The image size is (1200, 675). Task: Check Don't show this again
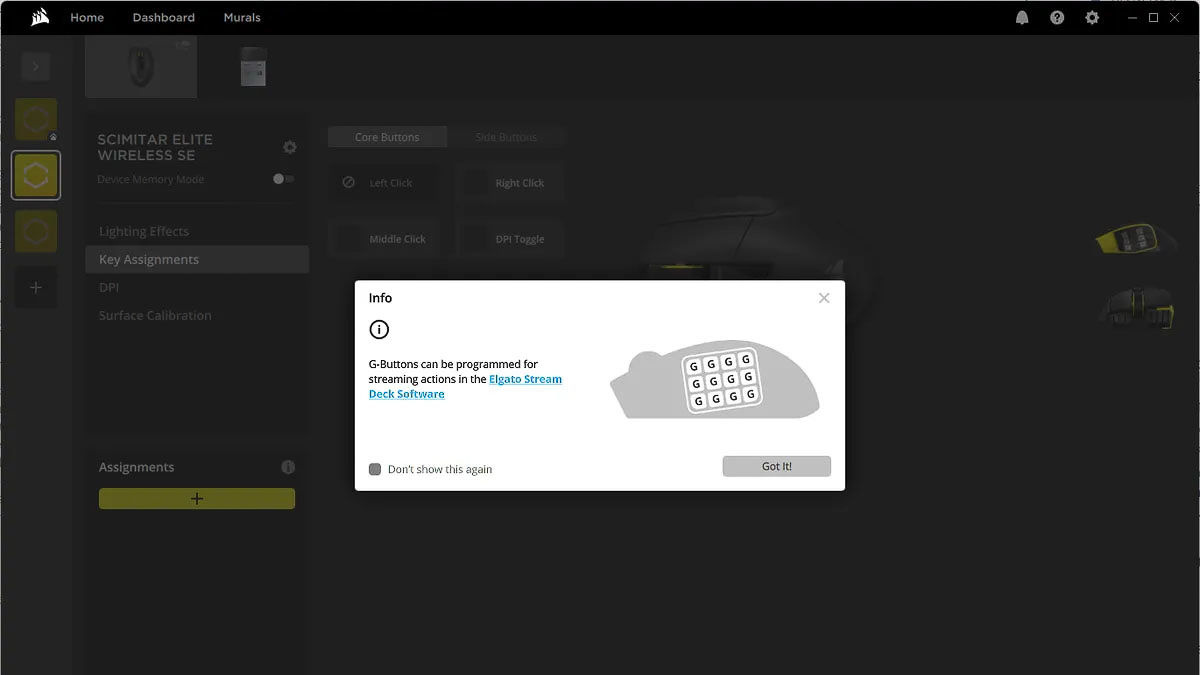[375, 469]
